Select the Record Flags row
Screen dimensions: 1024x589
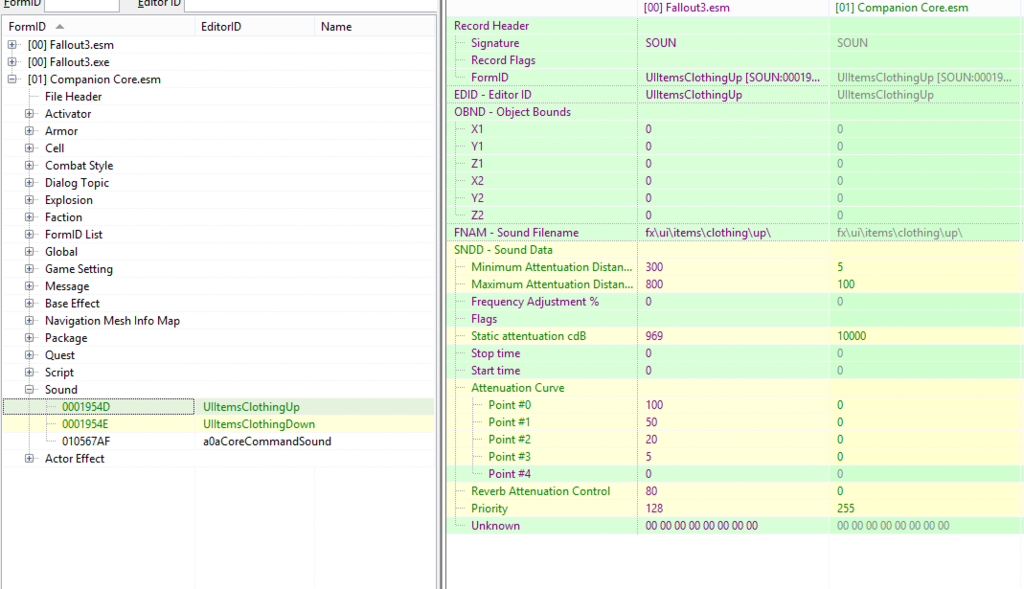coord(735,60)
